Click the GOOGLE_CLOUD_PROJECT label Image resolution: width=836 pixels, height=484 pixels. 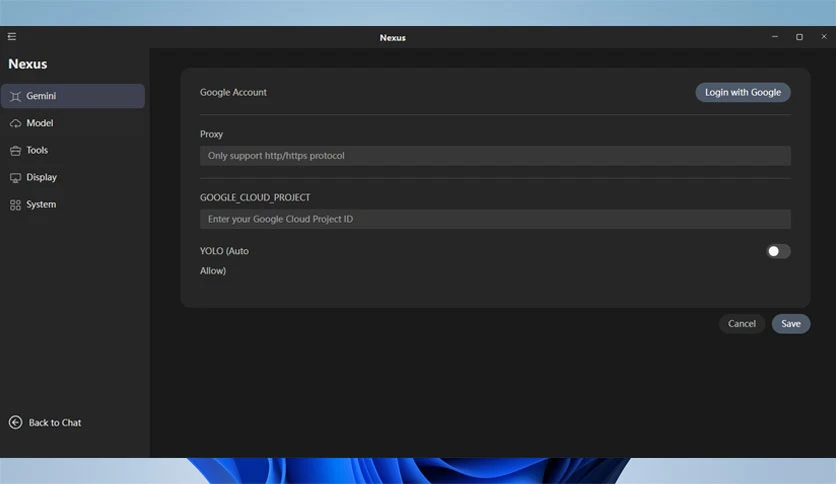255,197
